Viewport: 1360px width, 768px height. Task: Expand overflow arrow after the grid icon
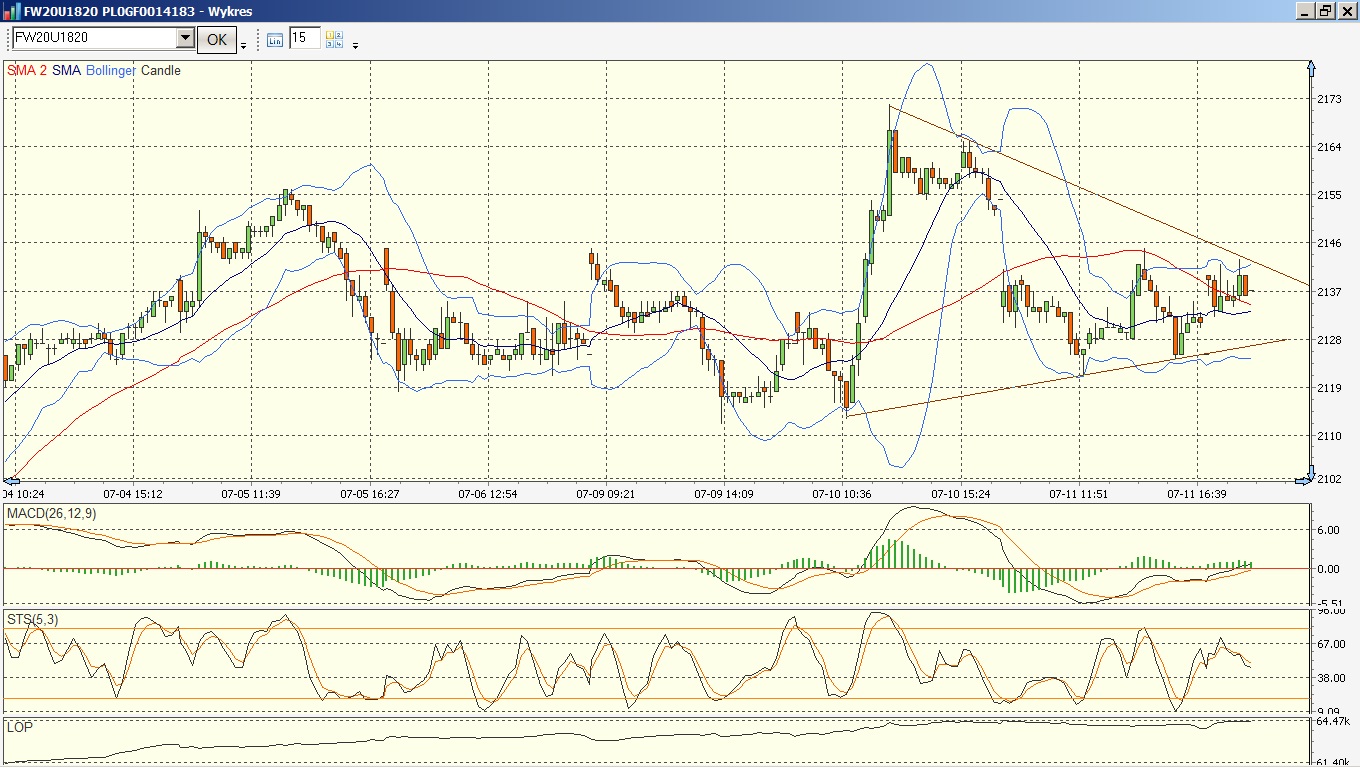355,45
